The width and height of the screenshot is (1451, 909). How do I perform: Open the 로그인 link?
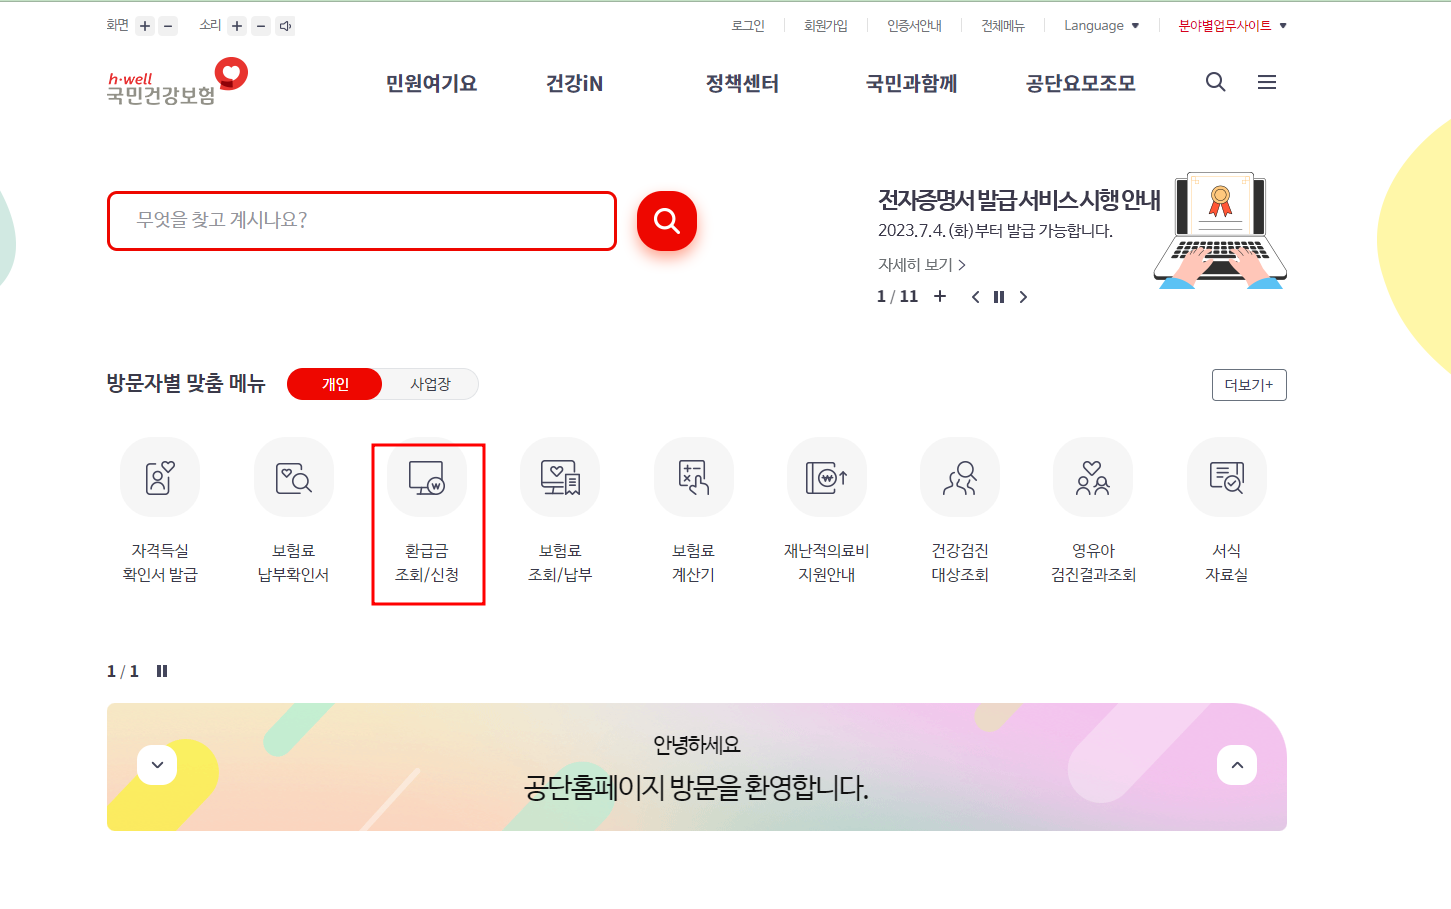pyautogui.click(x=748, y=26)
